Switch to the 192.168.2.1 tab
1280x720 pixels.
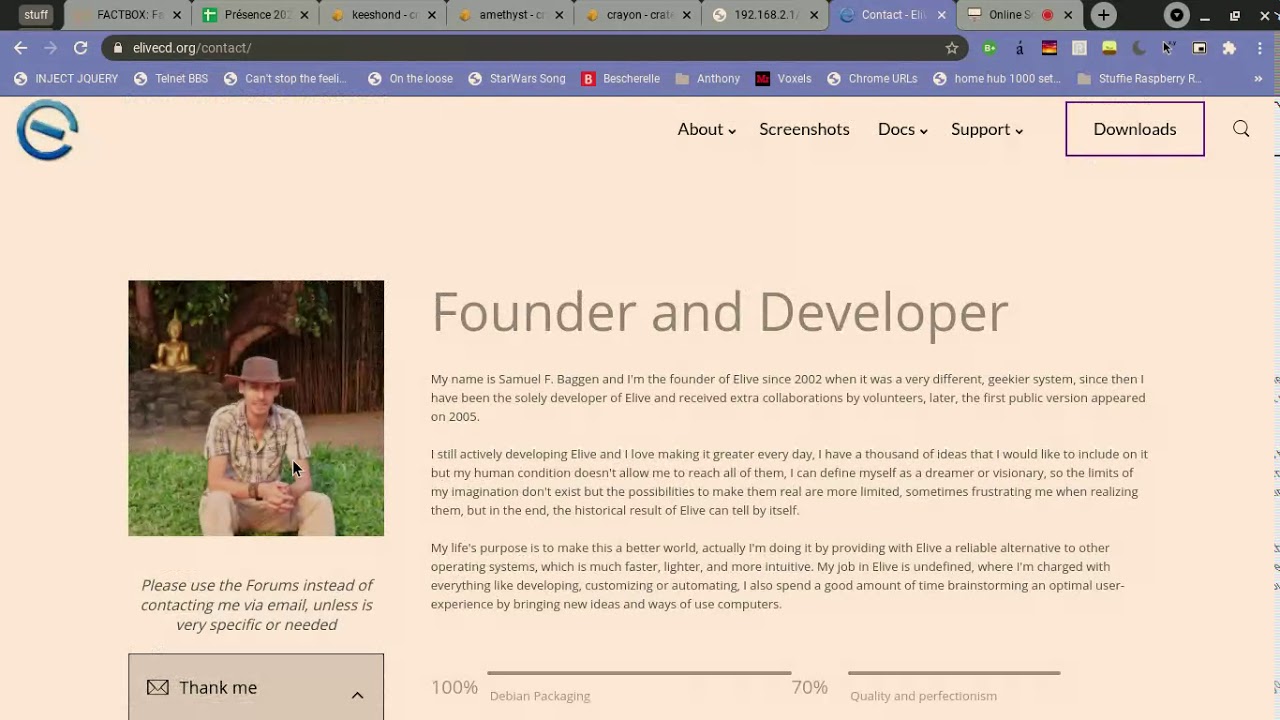pos(765,15)
